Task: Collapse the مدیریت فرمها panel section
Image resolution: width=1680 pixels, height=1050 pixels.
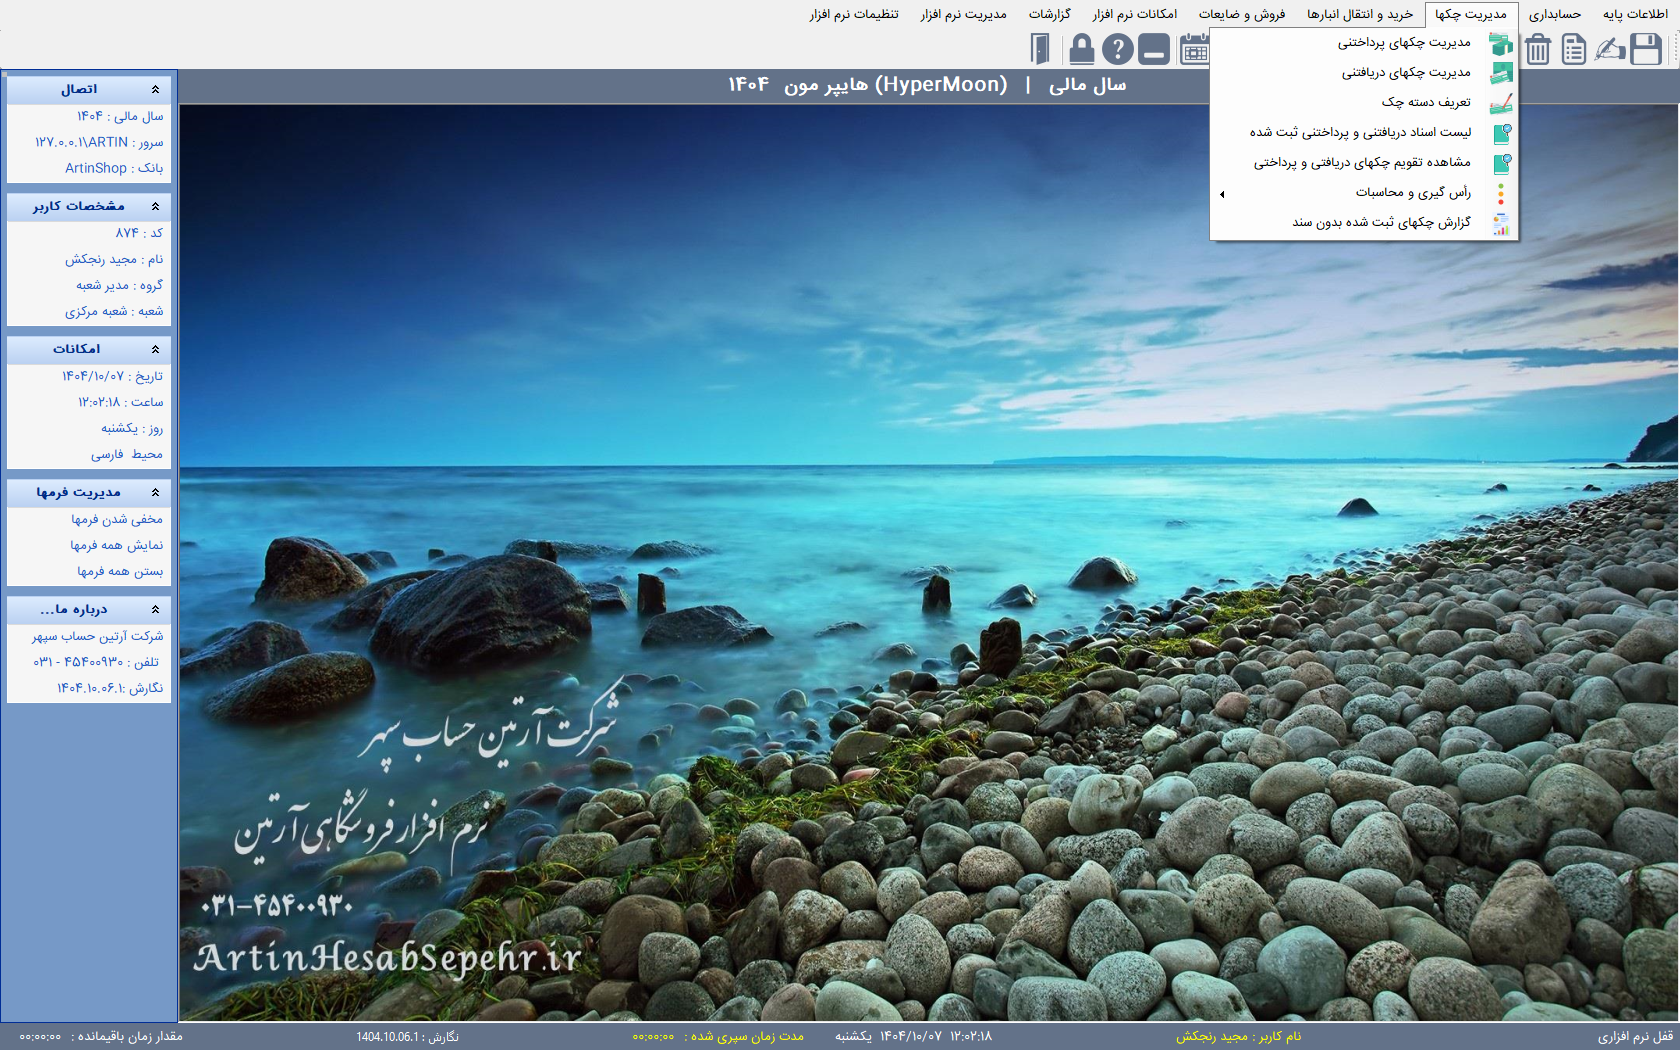Action: pos(155,492)
